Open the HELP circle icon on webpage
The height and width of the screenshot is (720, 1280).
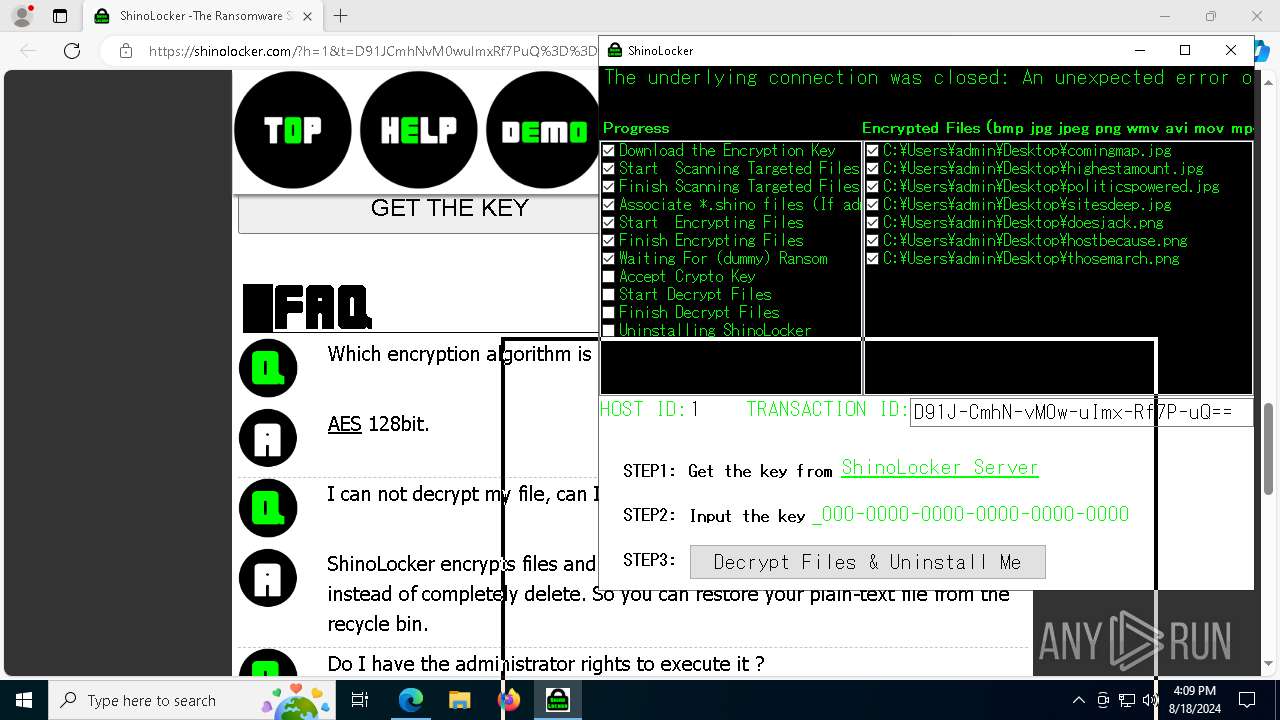tap(419, 130)
